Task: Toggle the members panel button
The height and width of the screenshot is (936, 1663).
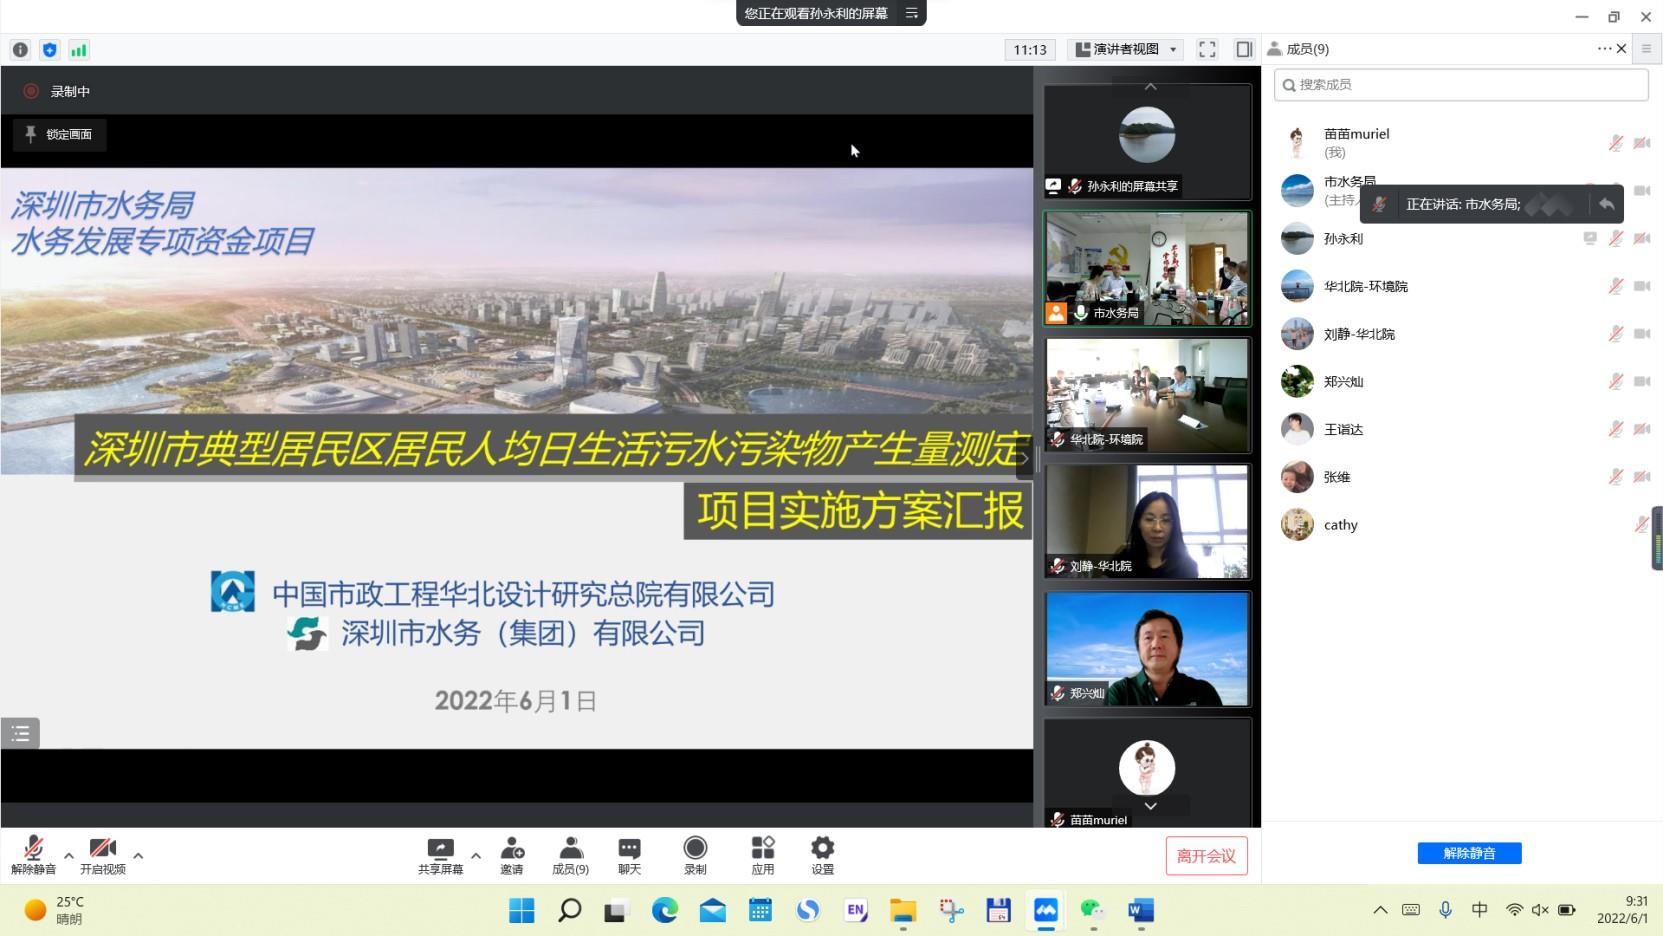Action: (1244, 50)
